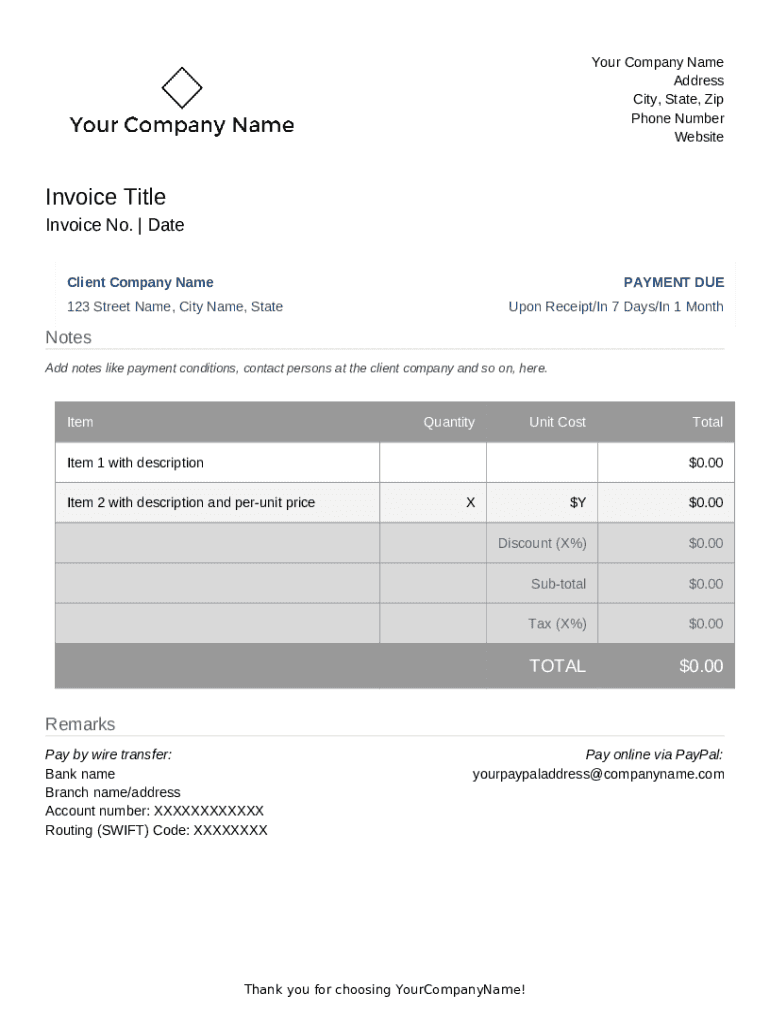Select the Account number line
Screen dimensions: 770x1024
(x=154, y=811)
